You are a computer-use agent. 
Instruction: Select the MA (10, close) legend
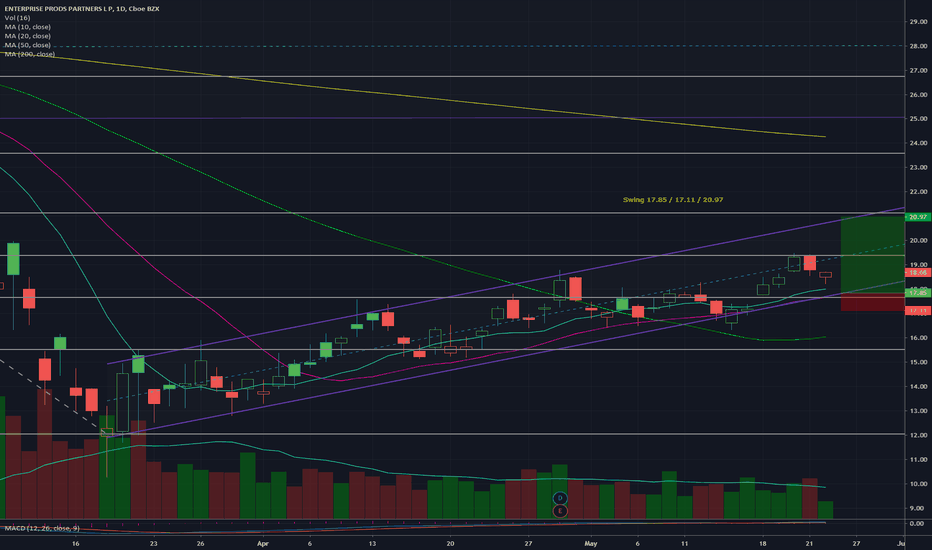[27, 27]
